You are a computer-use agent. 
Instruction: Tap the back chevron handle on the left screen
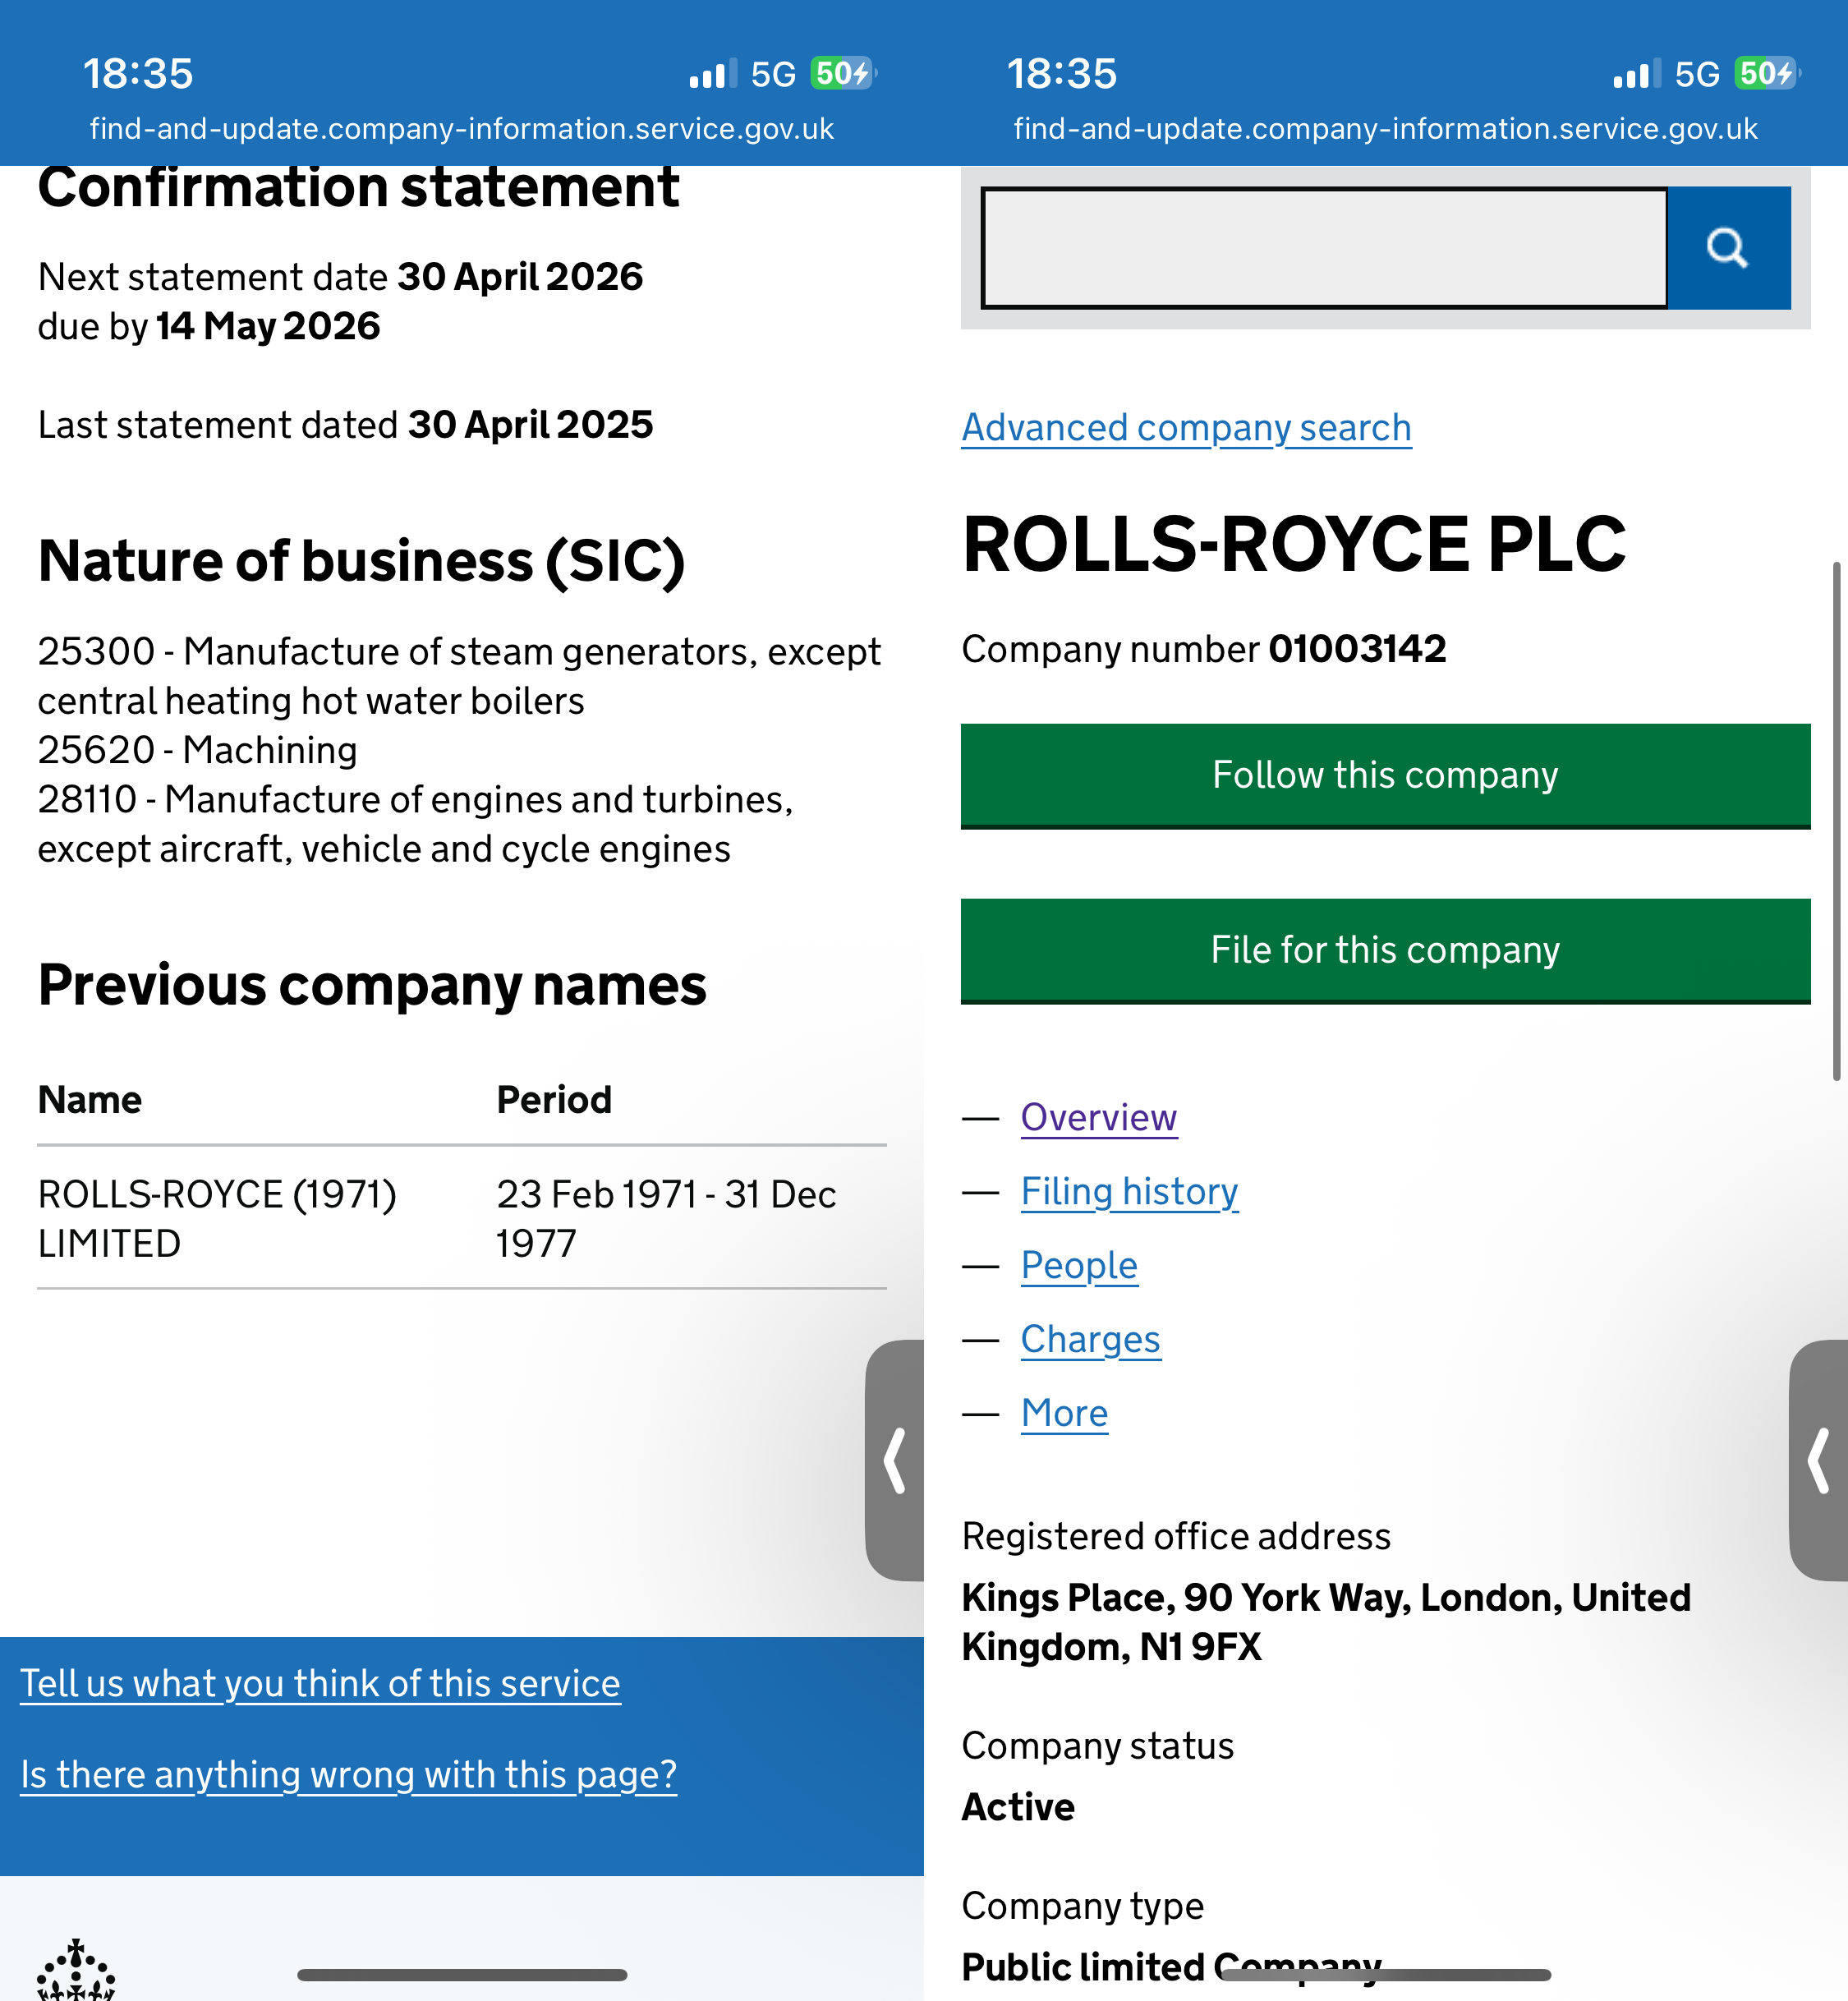(x=895, y=1460)
